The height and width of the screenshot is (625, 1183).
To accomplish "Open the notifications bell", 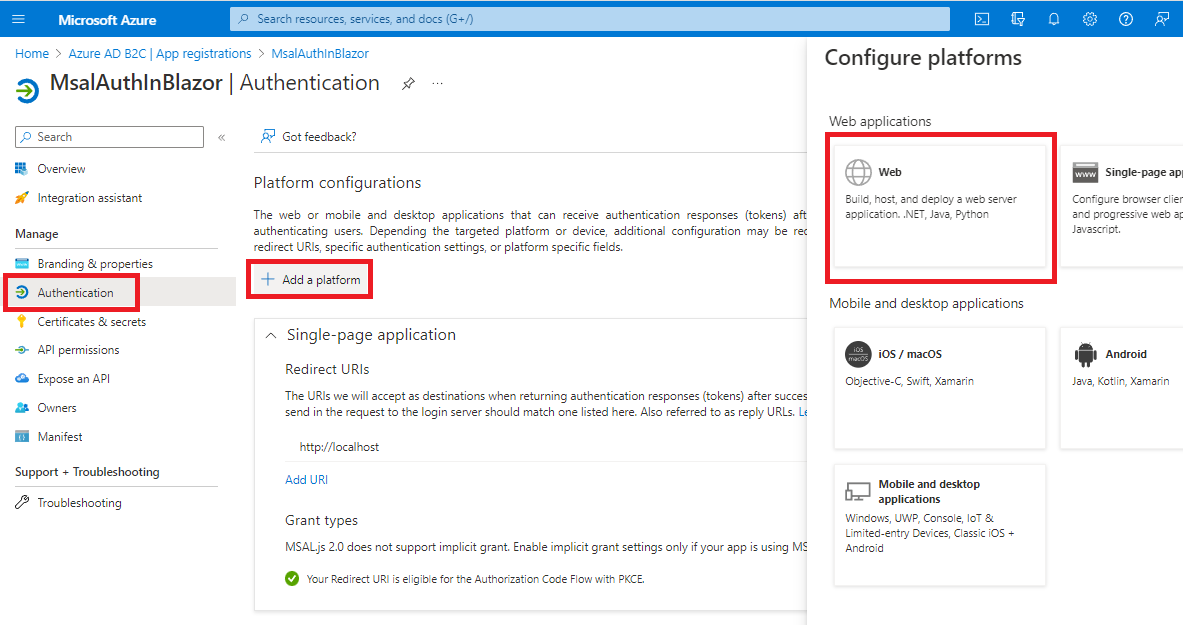I will (x=1054, y=19).
